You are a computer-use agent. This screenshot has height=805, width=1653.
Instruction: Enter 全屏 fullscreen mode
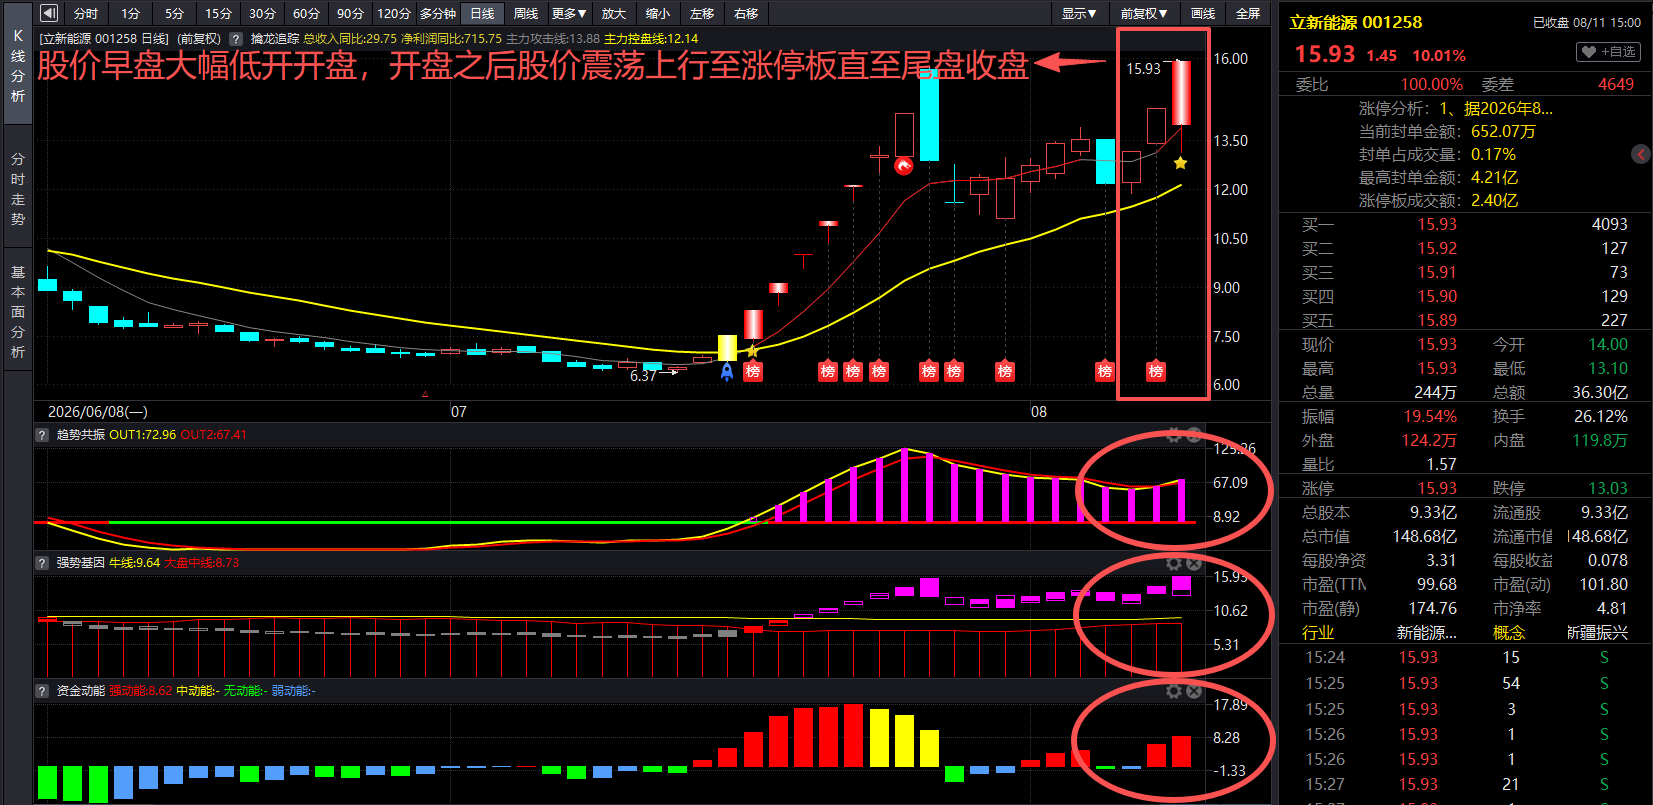pyautogui.click(x=1248, y=13)
